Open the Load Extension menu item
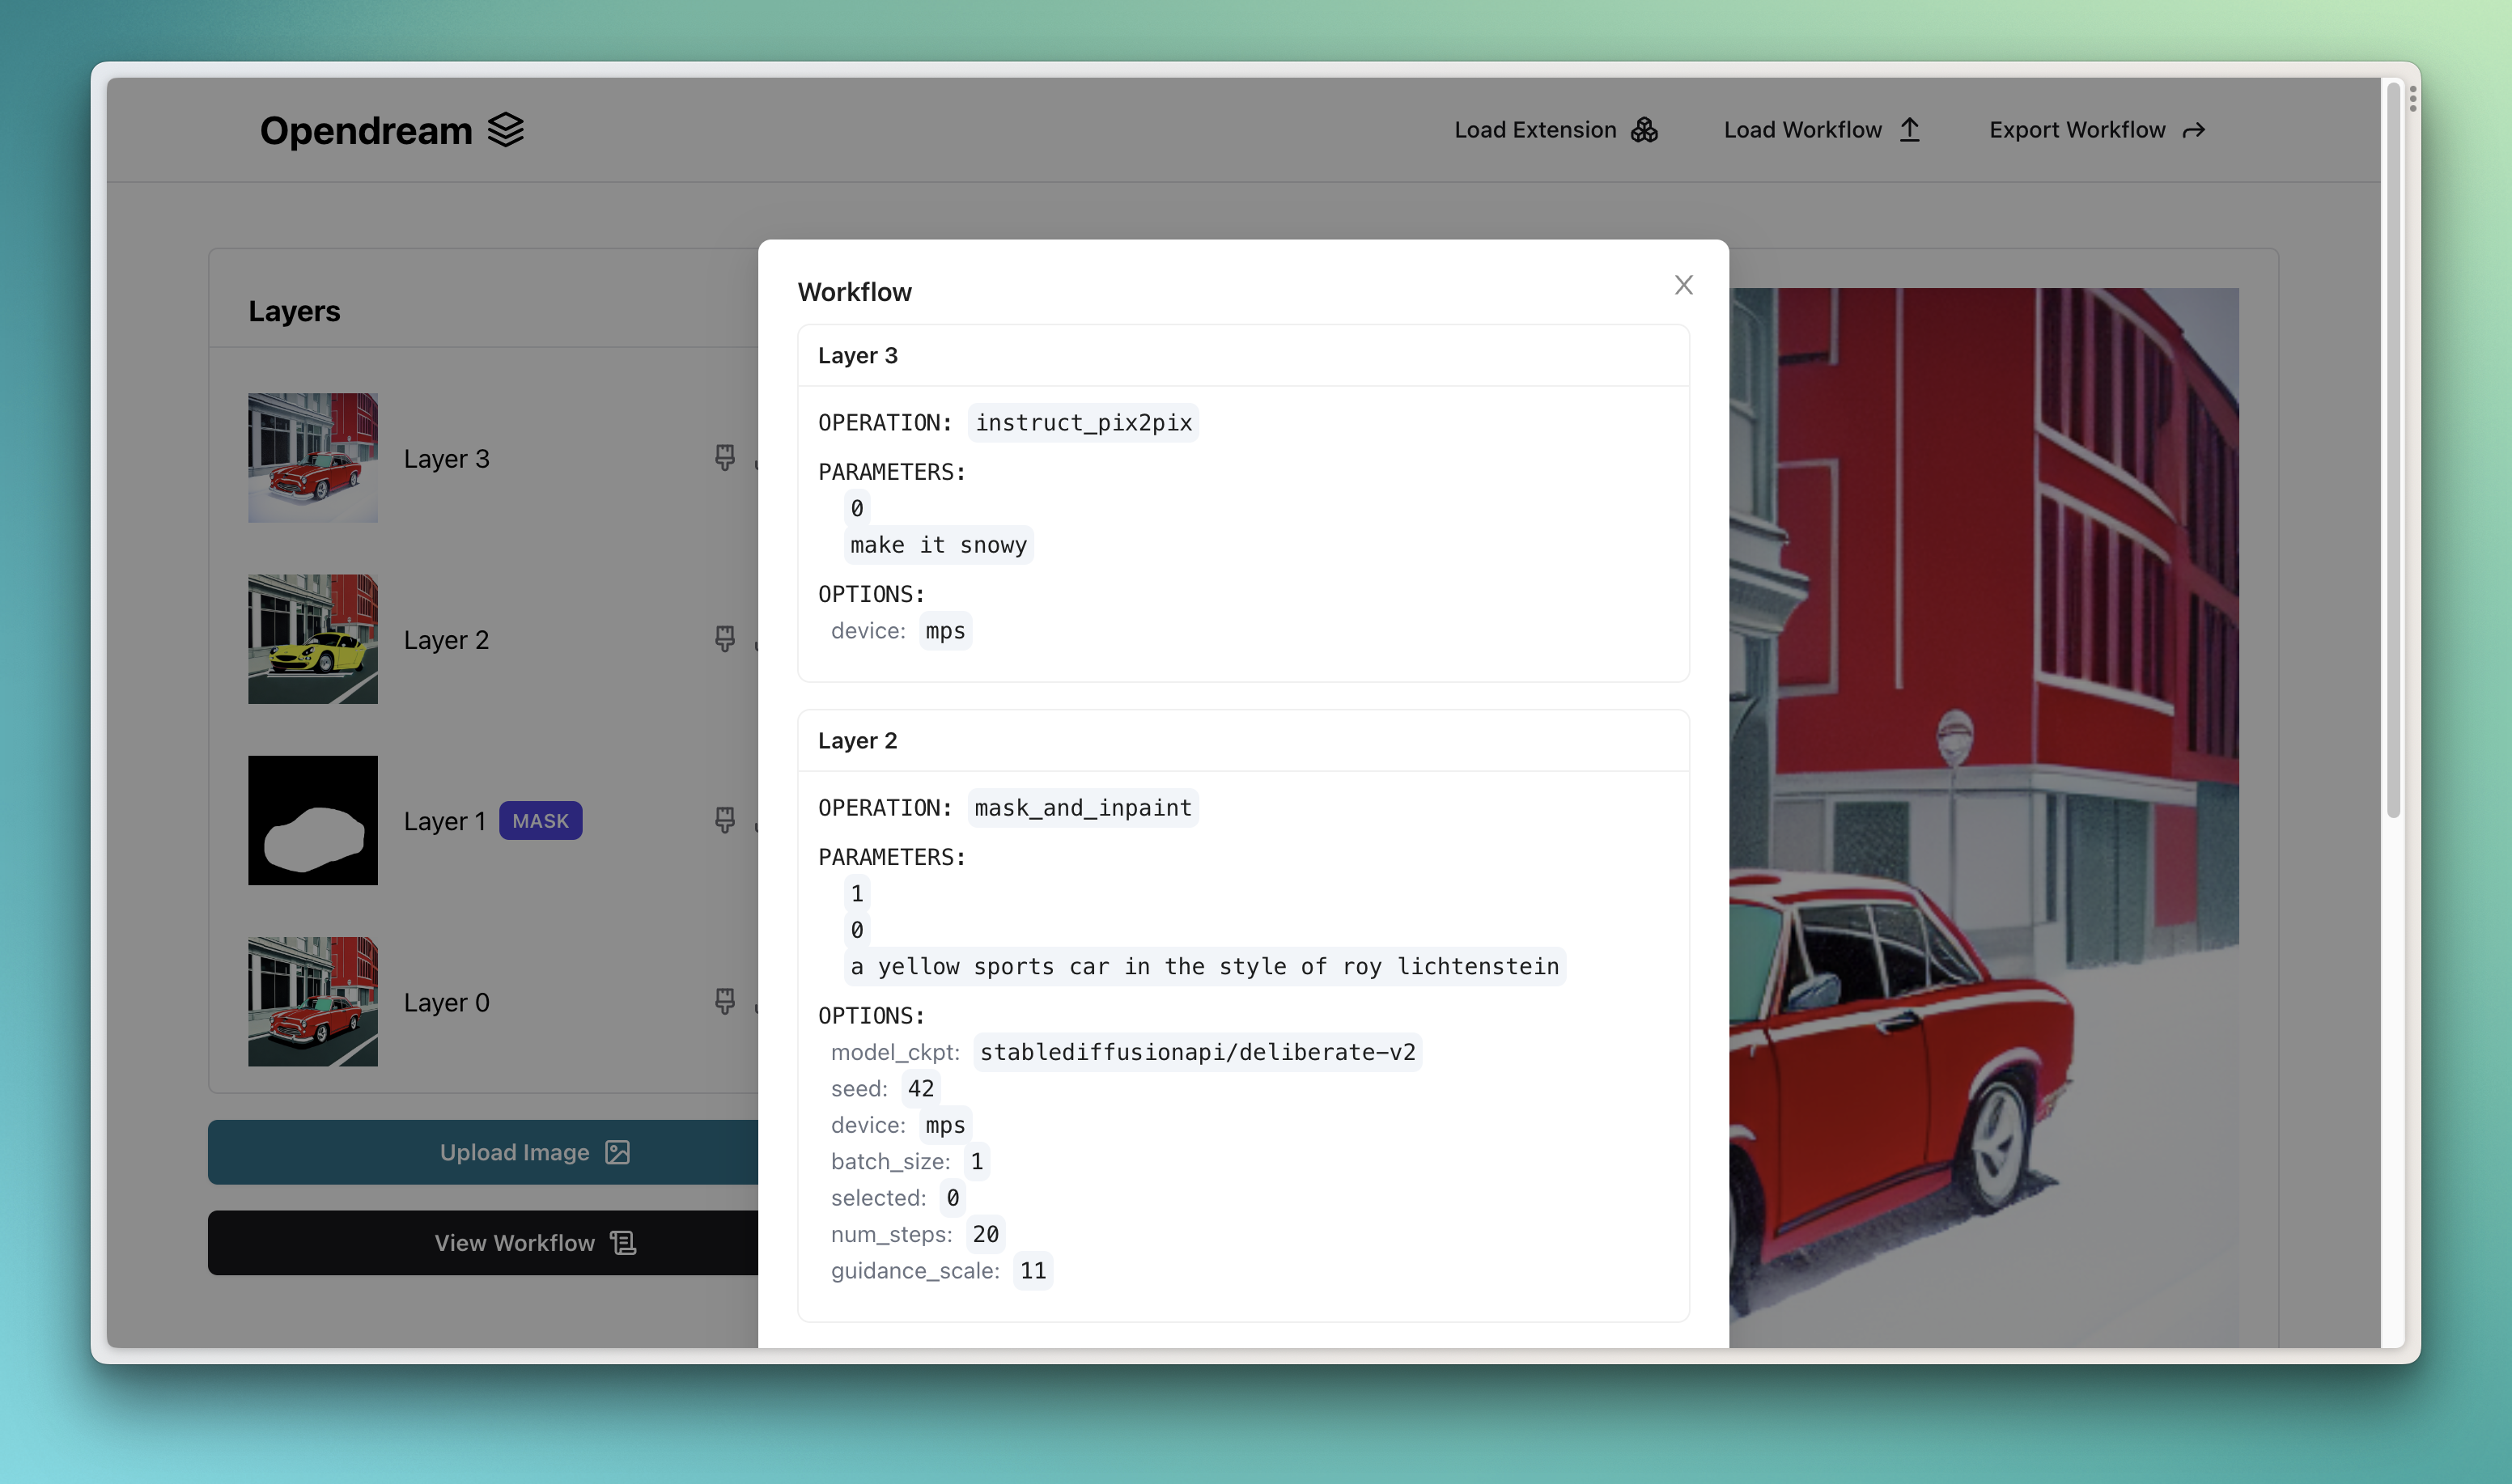Image resolution: width=2512 pixels, height=1484 pixels. coord(1535,130)
